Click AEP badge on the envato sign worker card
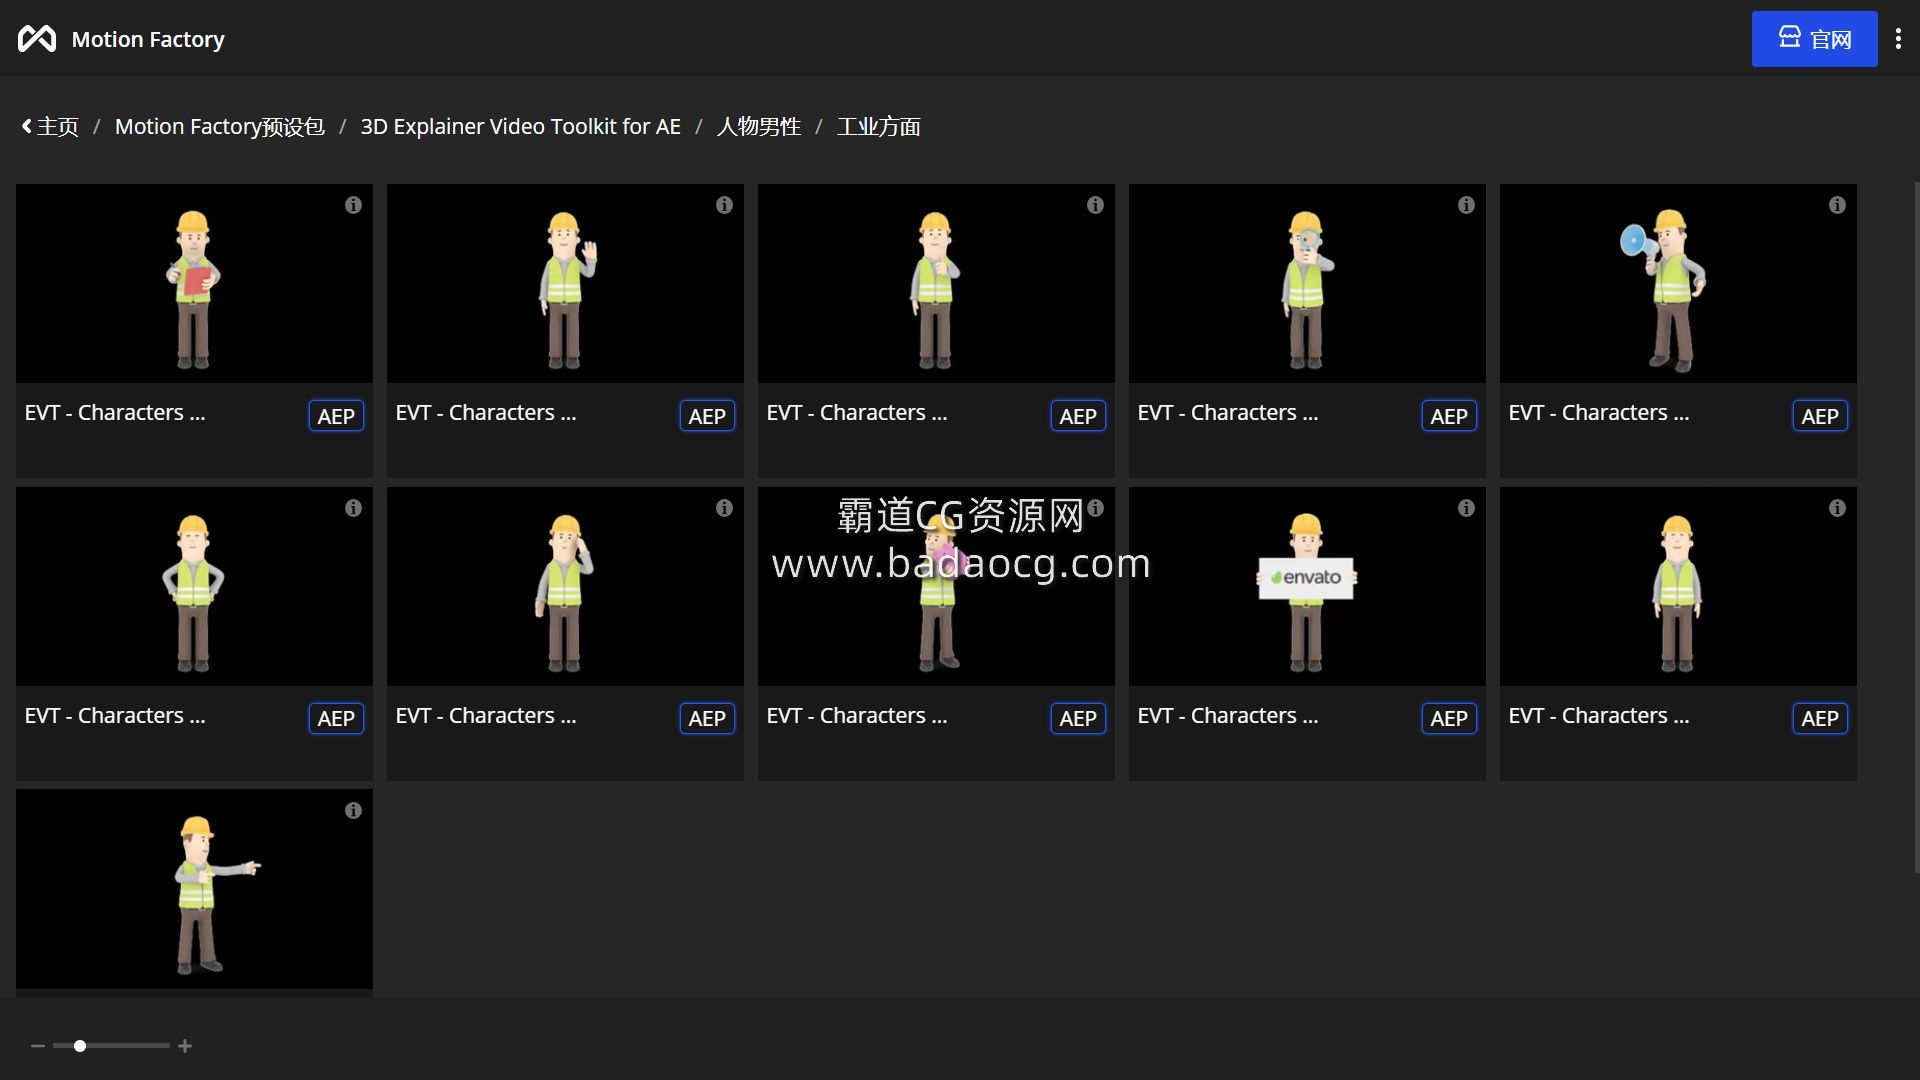 [1449, 718]
